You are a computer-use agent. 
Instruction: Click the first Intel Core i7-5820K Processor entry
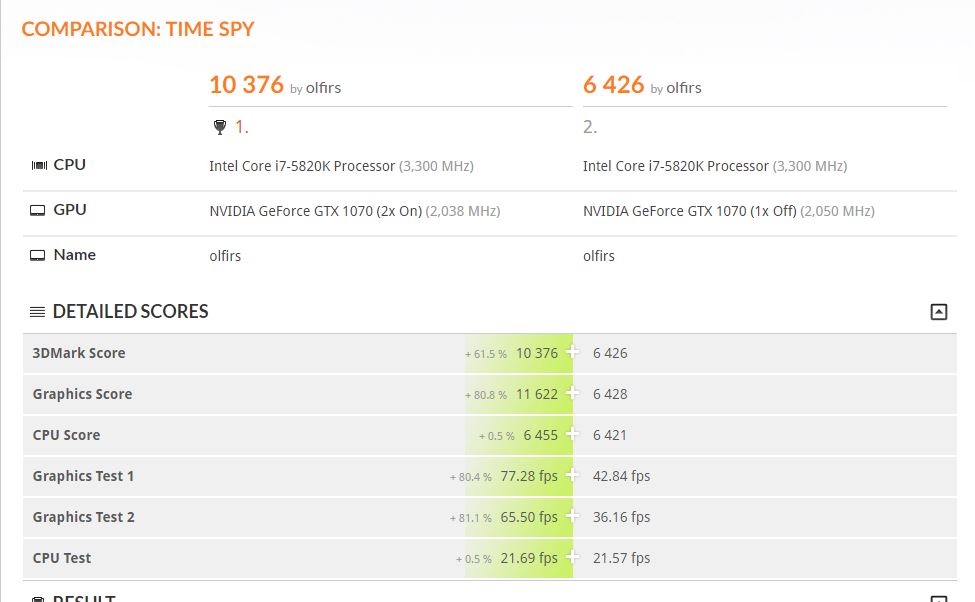click(302, 166)
